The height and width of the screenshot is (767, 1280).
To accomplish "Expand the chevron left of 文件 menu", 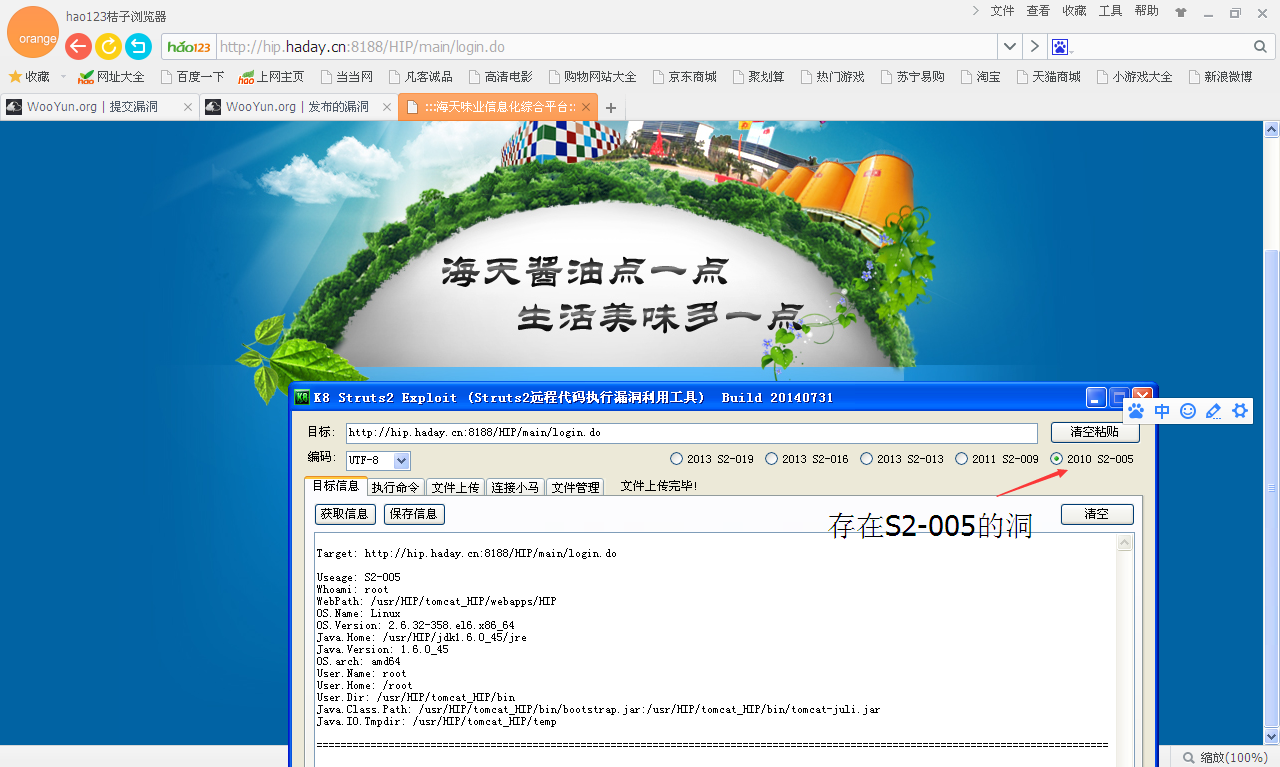I will coord(976,11).
